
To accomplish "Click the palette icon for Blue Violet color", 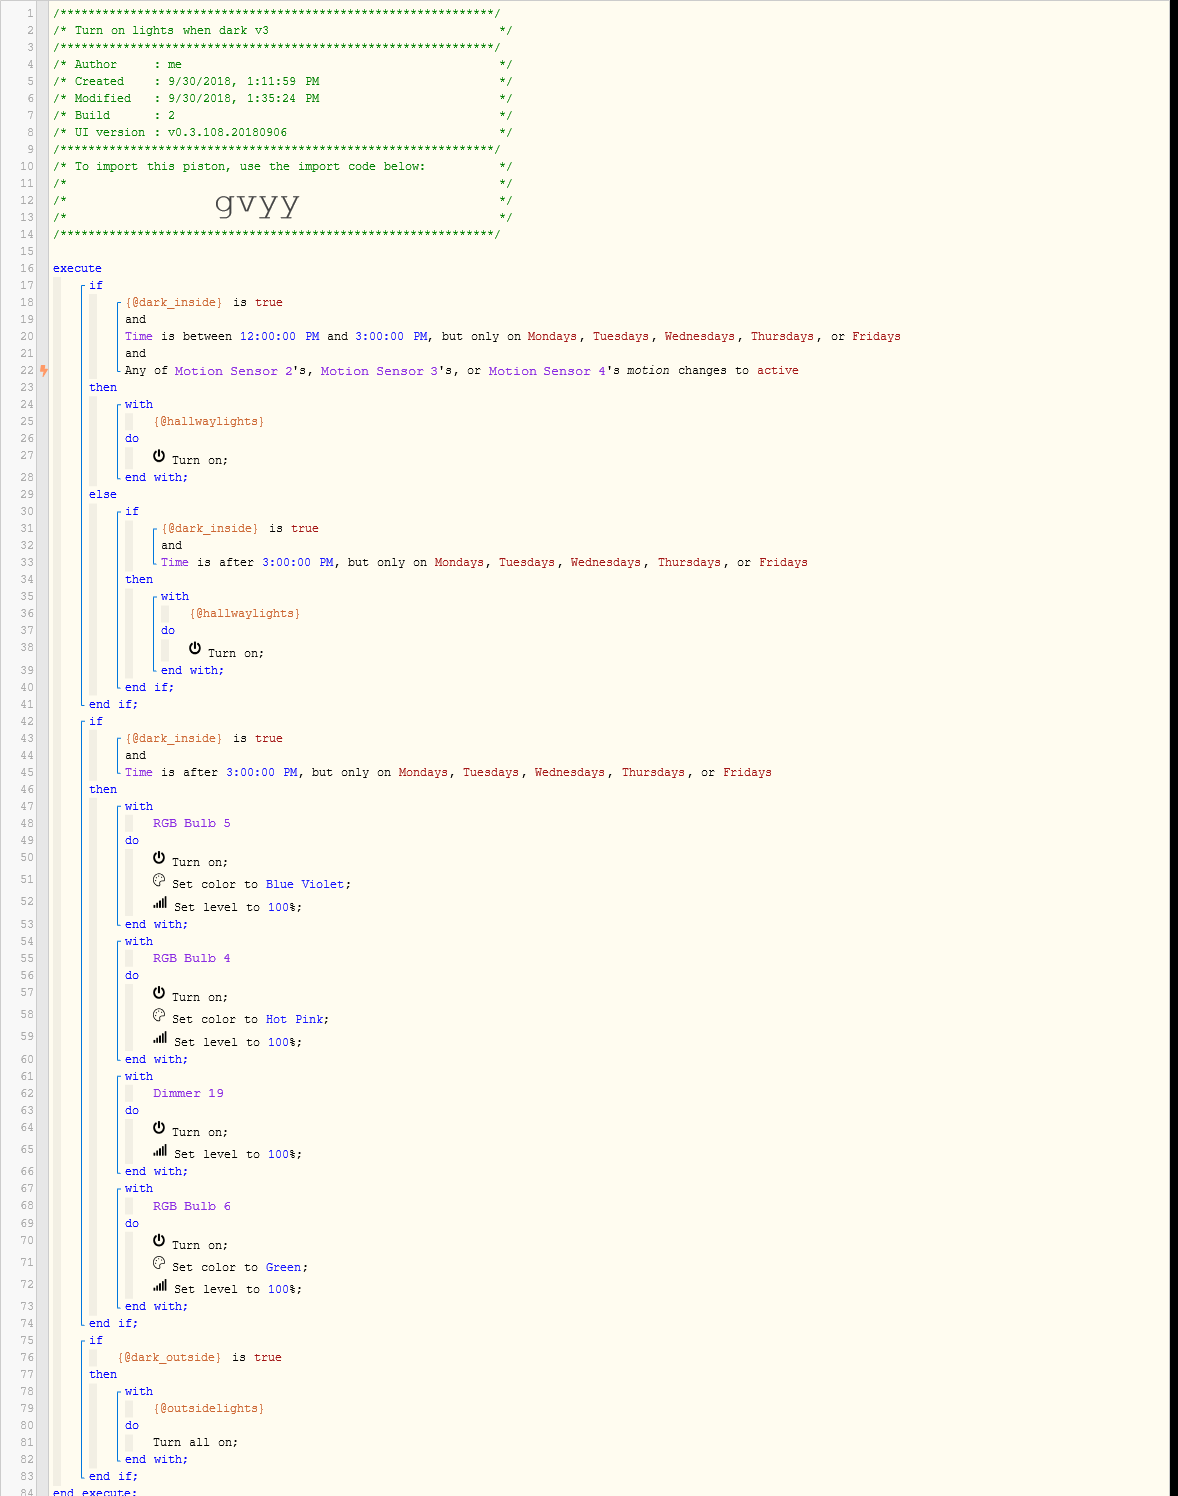I will pos(159,880).
